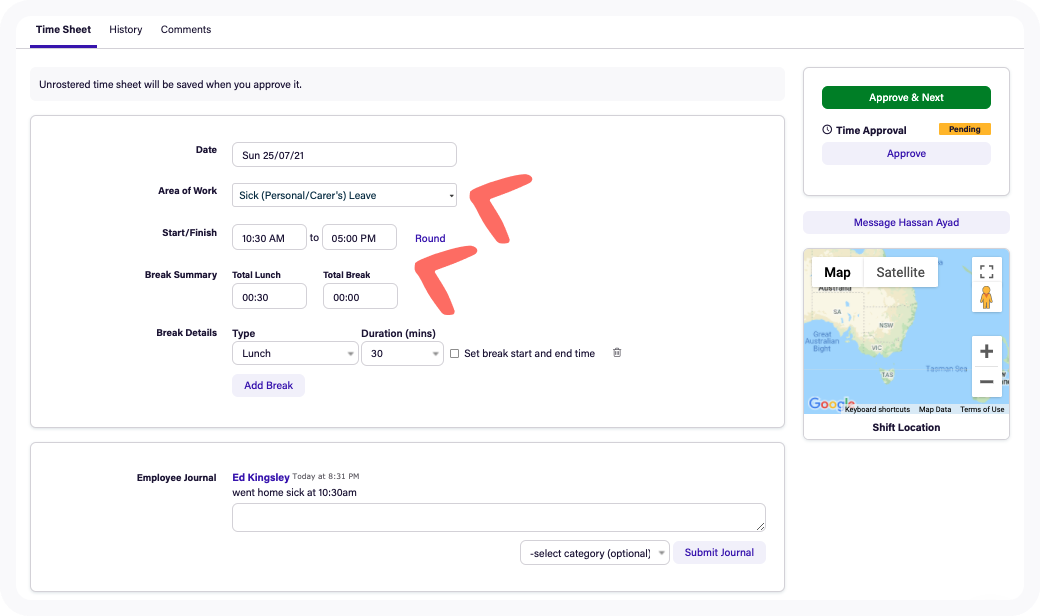Delete the Lunch break with trash icon

pyautogui.click(x=617, y=353)
